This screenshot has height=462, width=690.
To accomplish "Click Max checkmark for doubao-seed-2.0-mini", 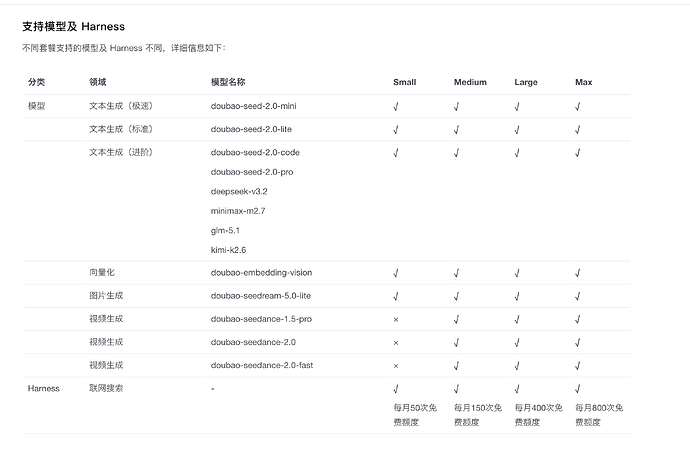I will pos(578,106).
